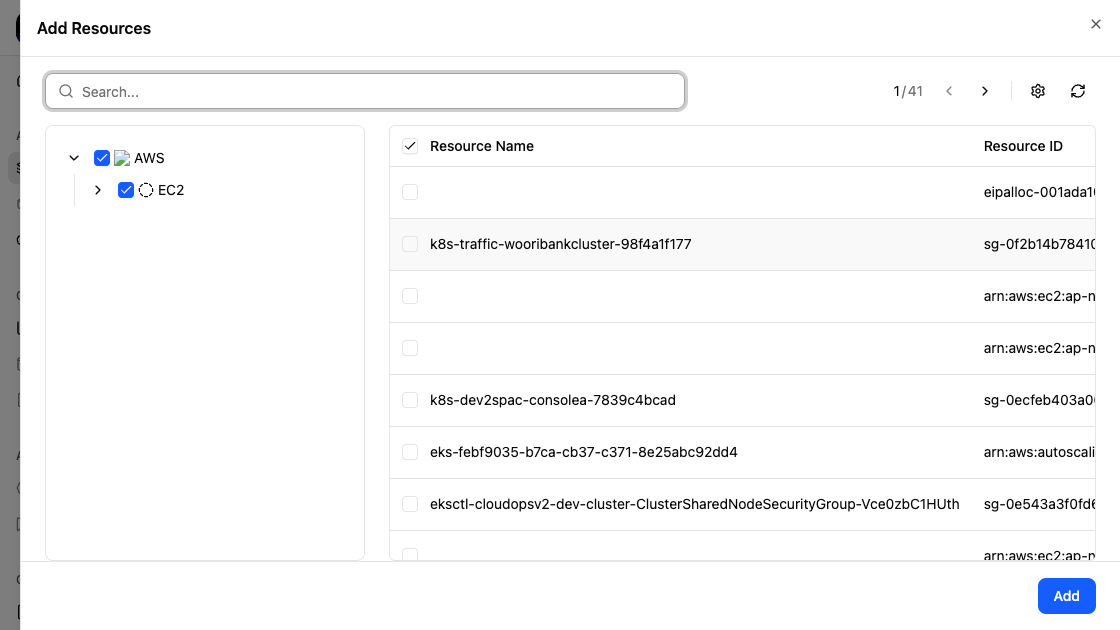Go to the previous page arrow
1120x630 pixels.
[x=949, y=91]
